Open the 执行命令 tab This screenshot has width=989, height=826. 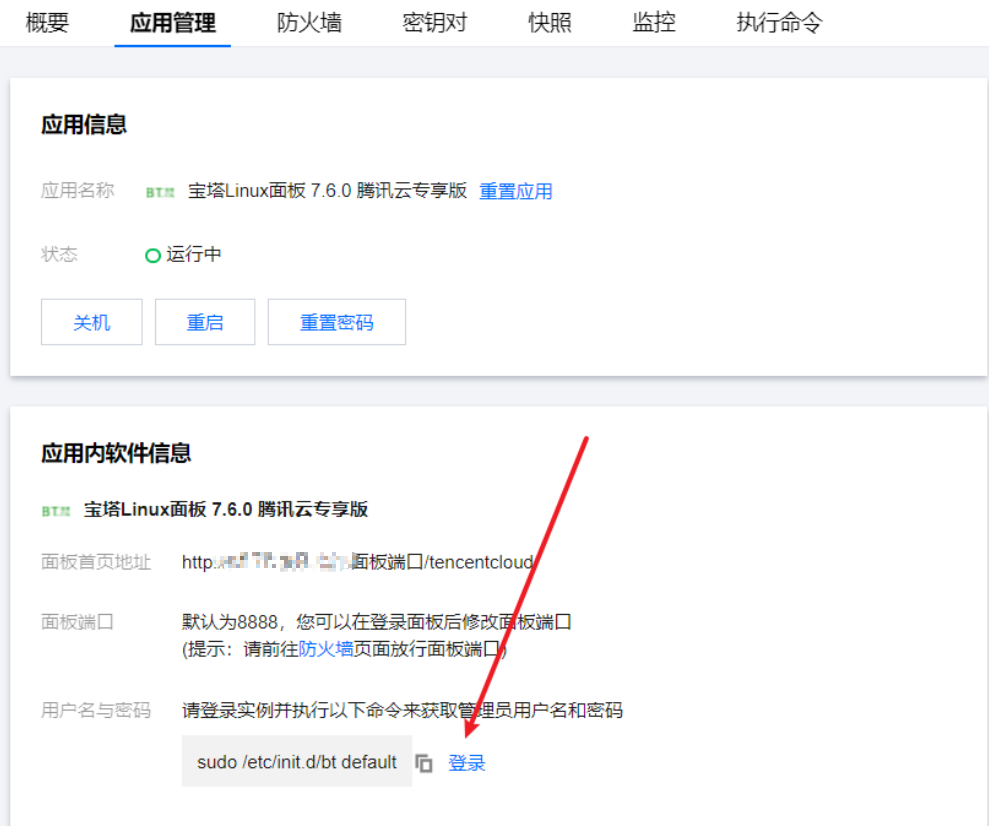click(x=779, y=23)
